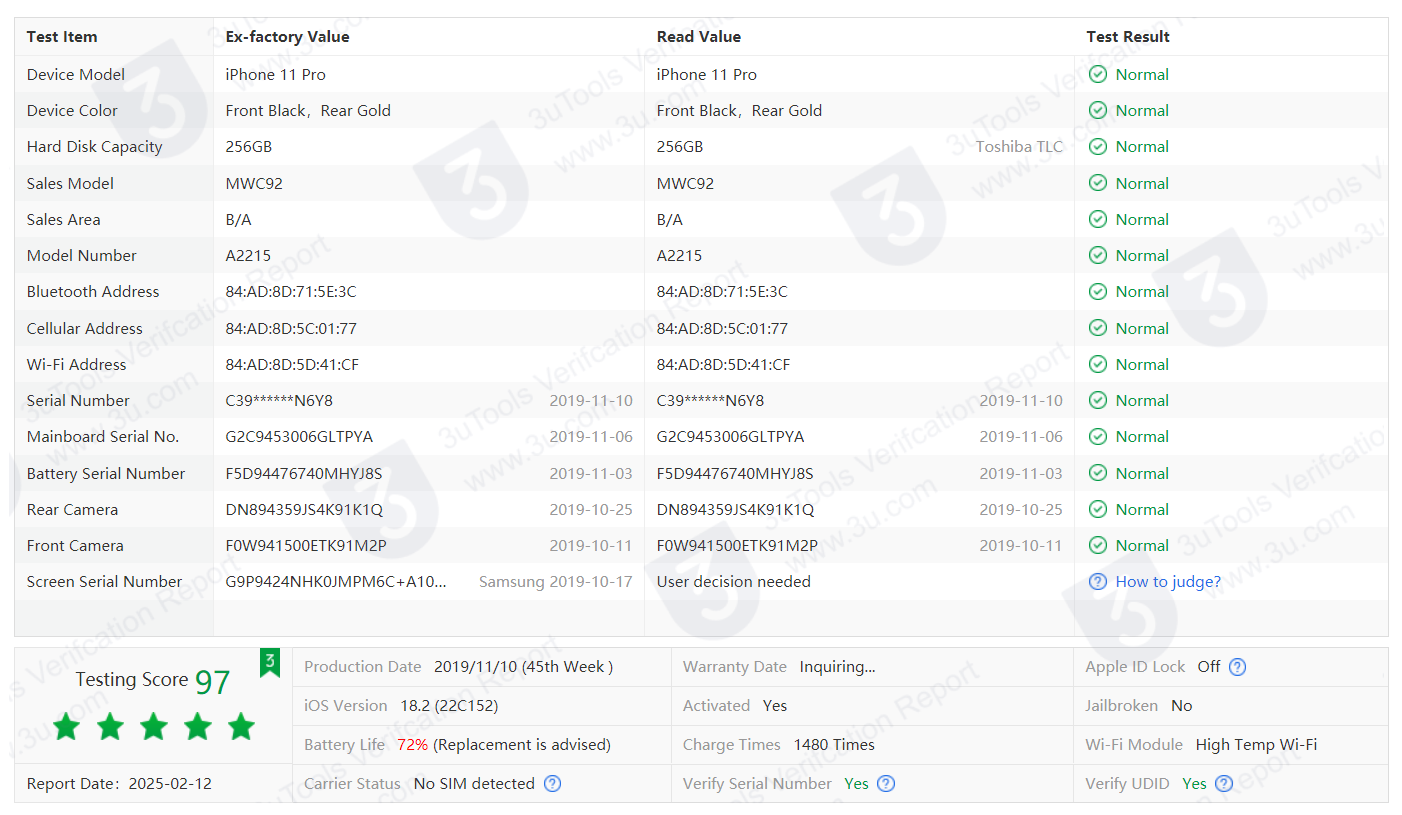The height and width of the screenshot is (815, 1402).
Task: Click 'Screen Serial Number' row label
Action: click(x=104, y=582)
